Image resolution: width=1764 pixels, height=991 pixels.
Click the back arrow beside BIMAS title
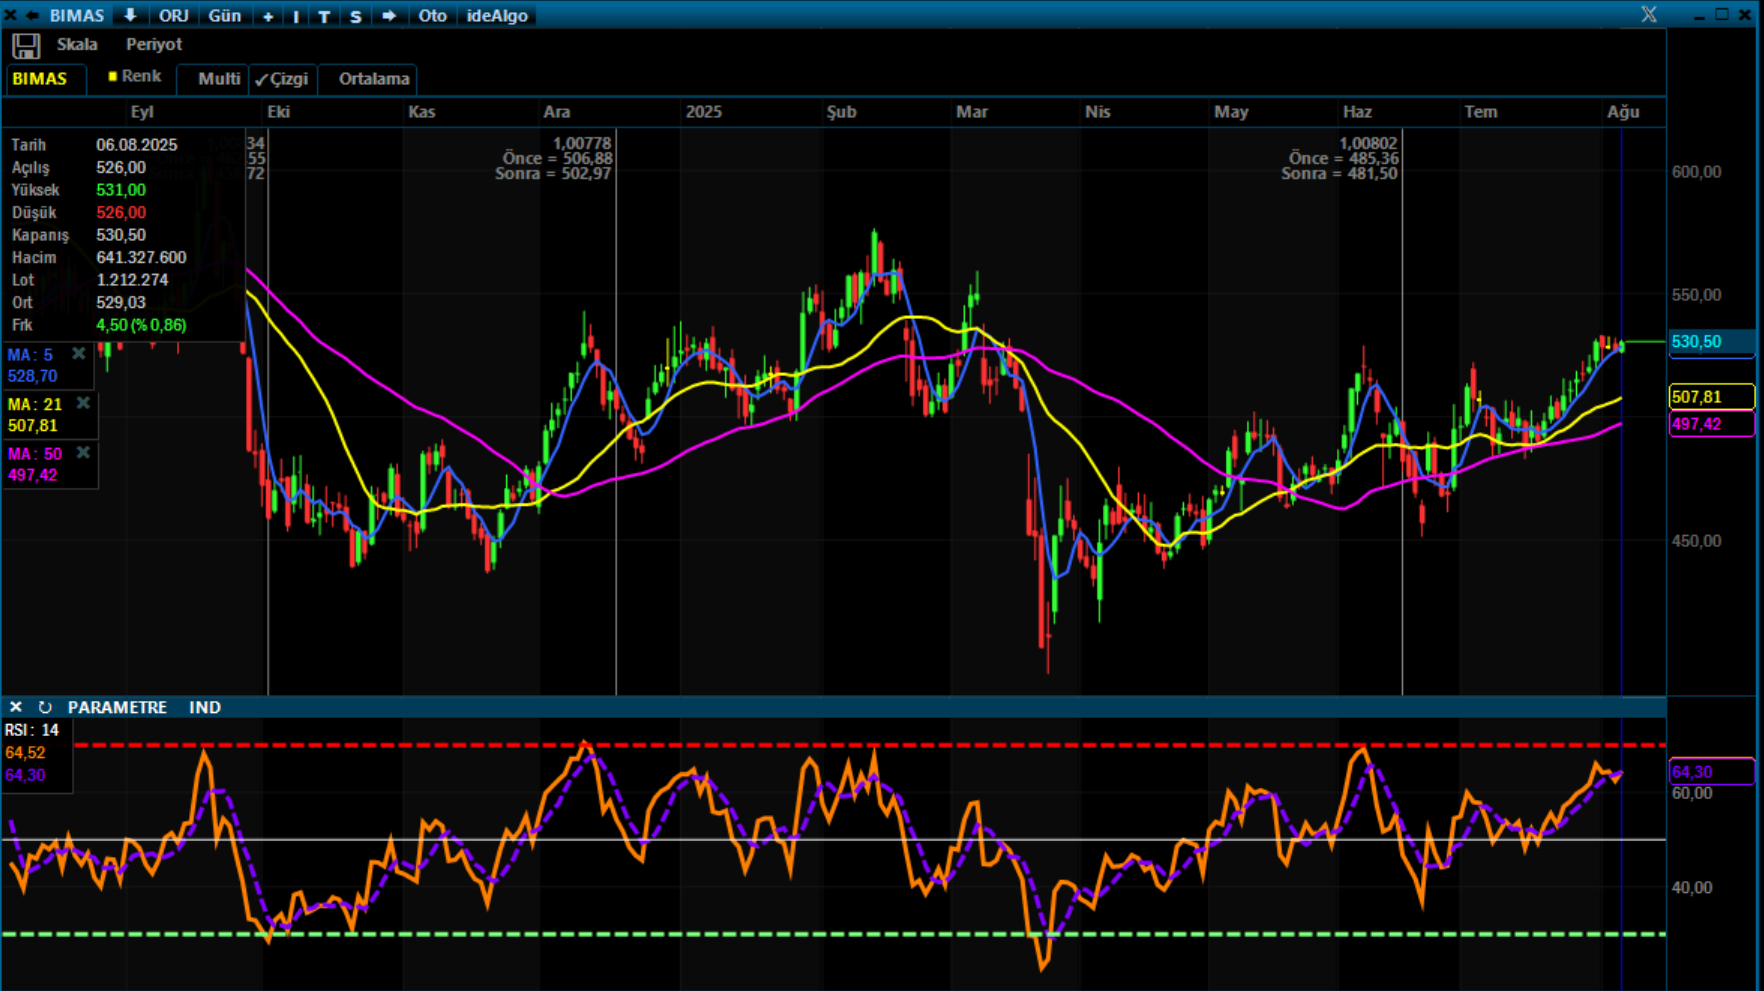[32, 15]
